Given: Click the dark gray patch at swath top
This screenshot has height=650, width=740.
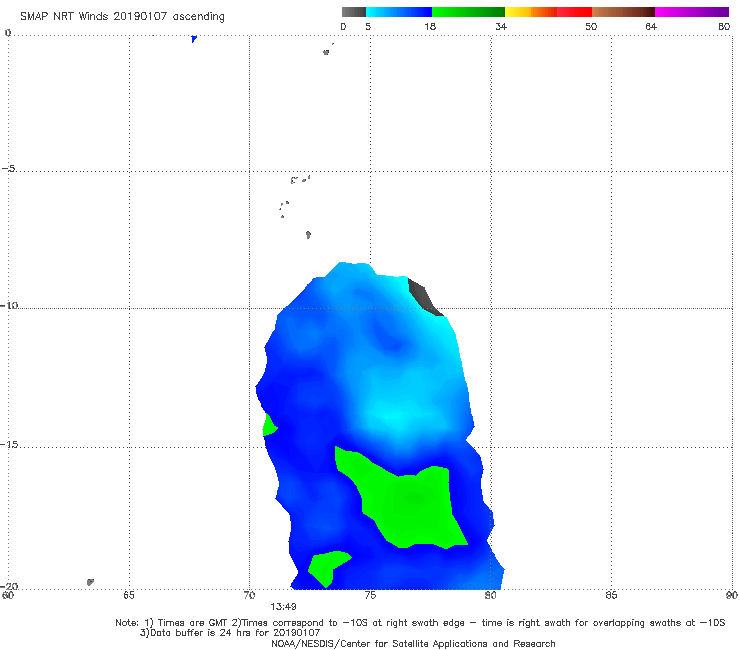Looking at the screenshot, I should (x=424, y=297).
